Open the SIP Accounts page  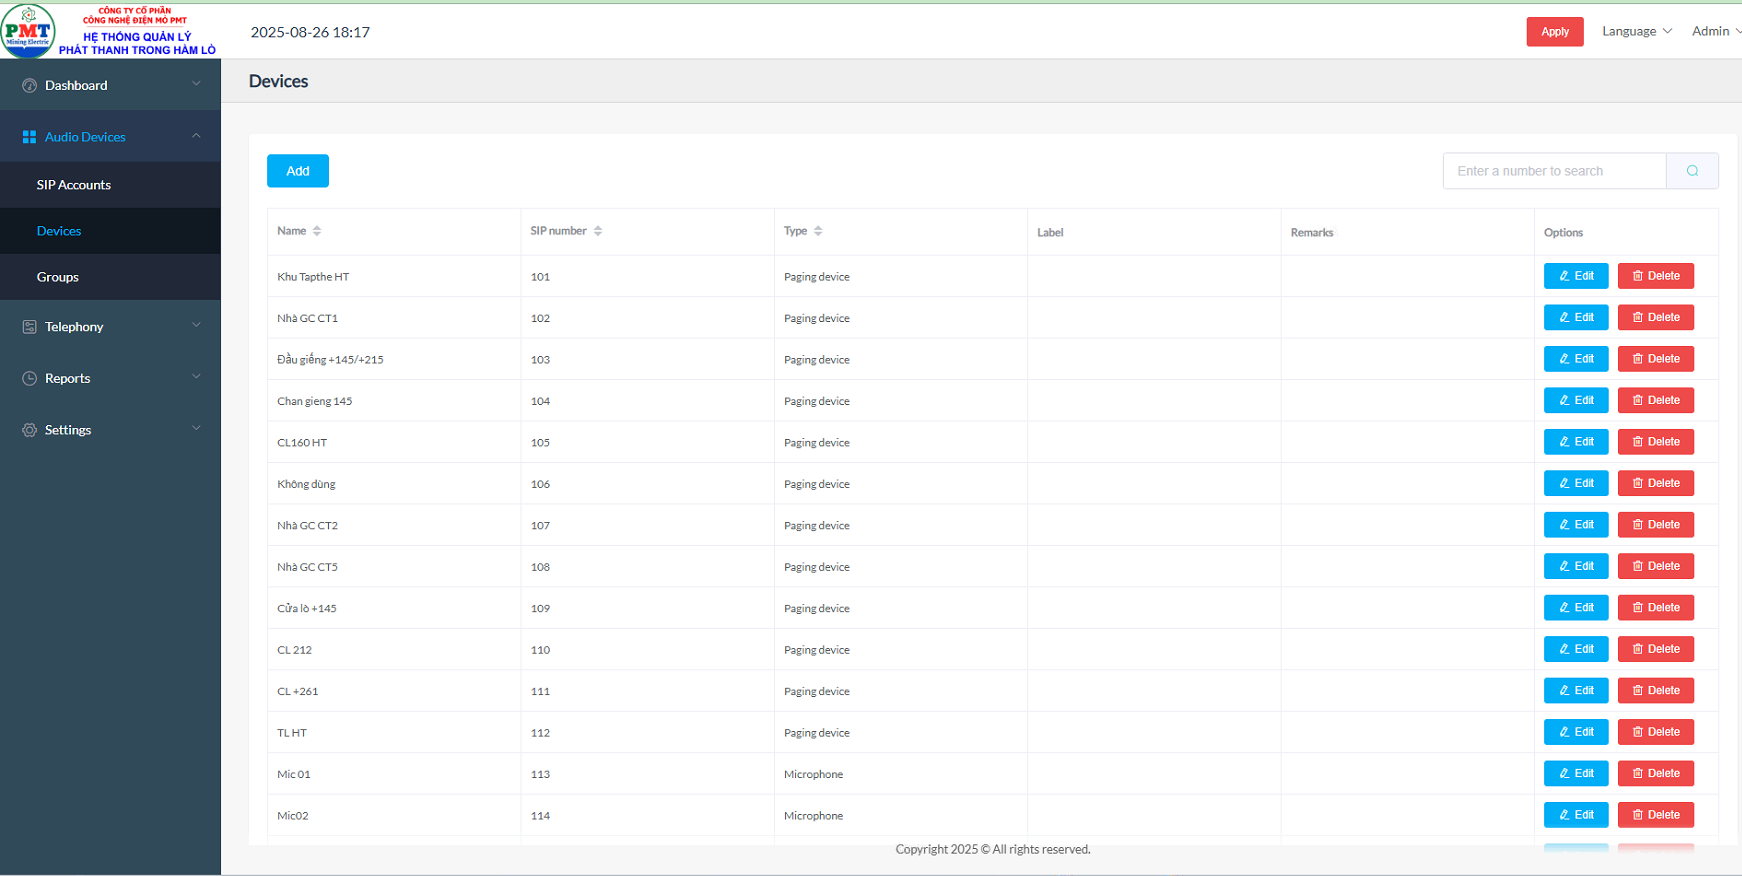(x=74, y=185)
